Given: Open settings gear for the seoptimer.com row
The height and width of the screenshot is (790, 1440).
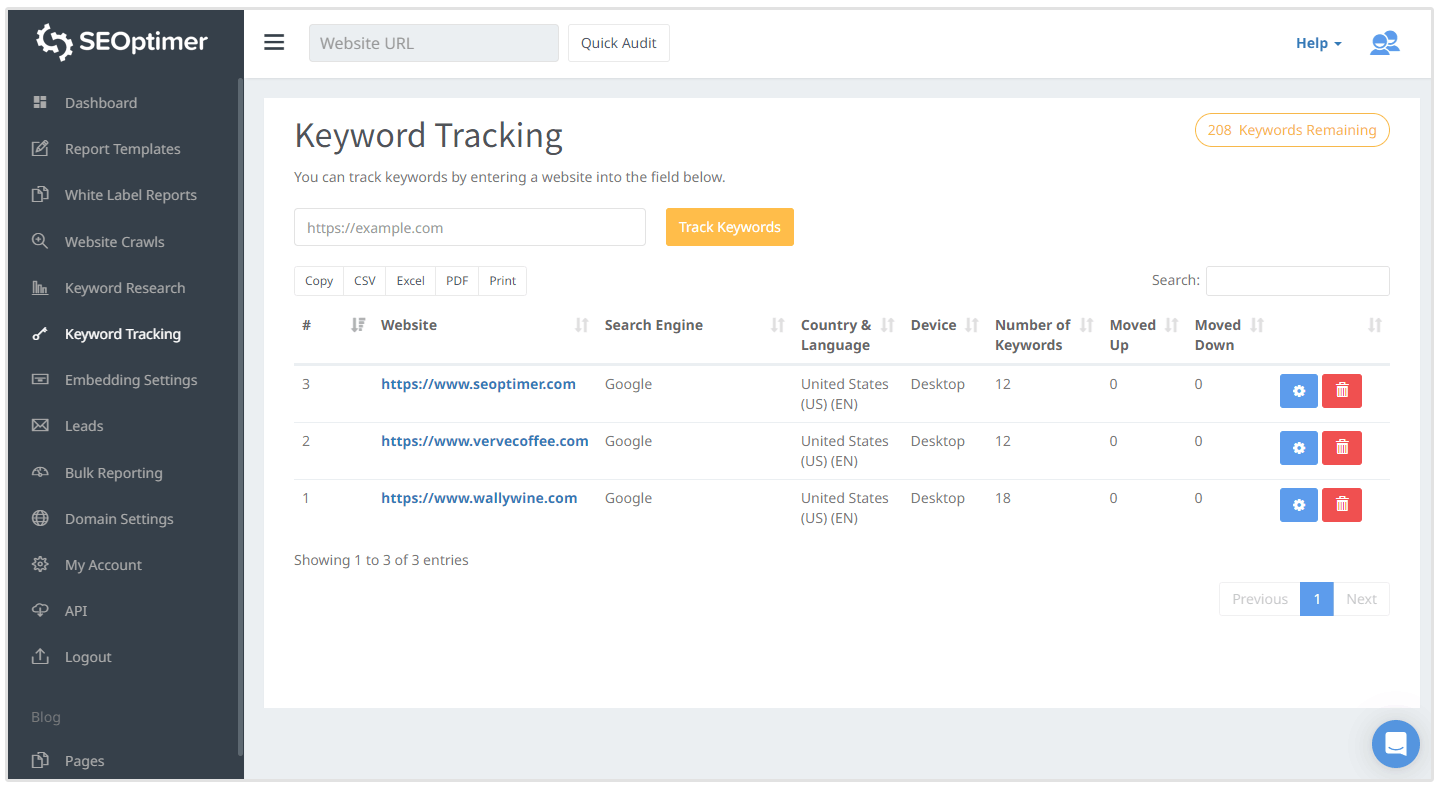Looking at the screenshot, I should [1298, 390].
